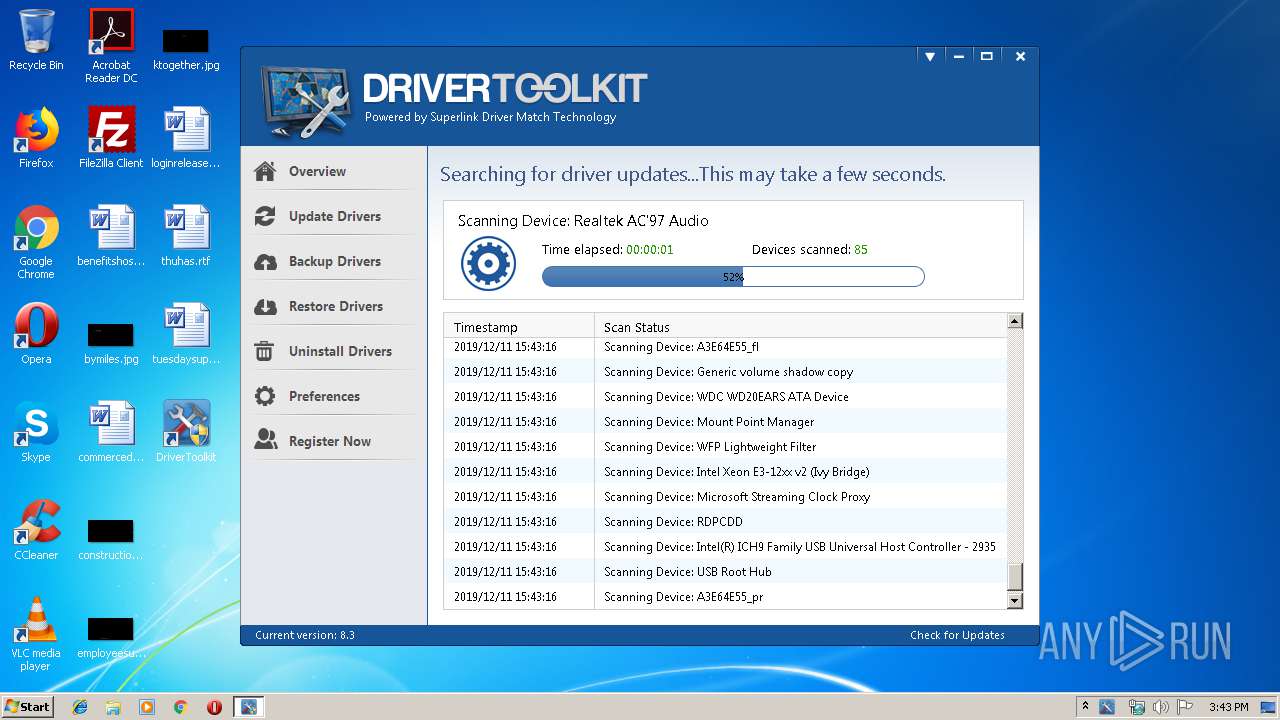
Task: Select row Scanning Device: A3E64E55_pr
Action: 725,597
